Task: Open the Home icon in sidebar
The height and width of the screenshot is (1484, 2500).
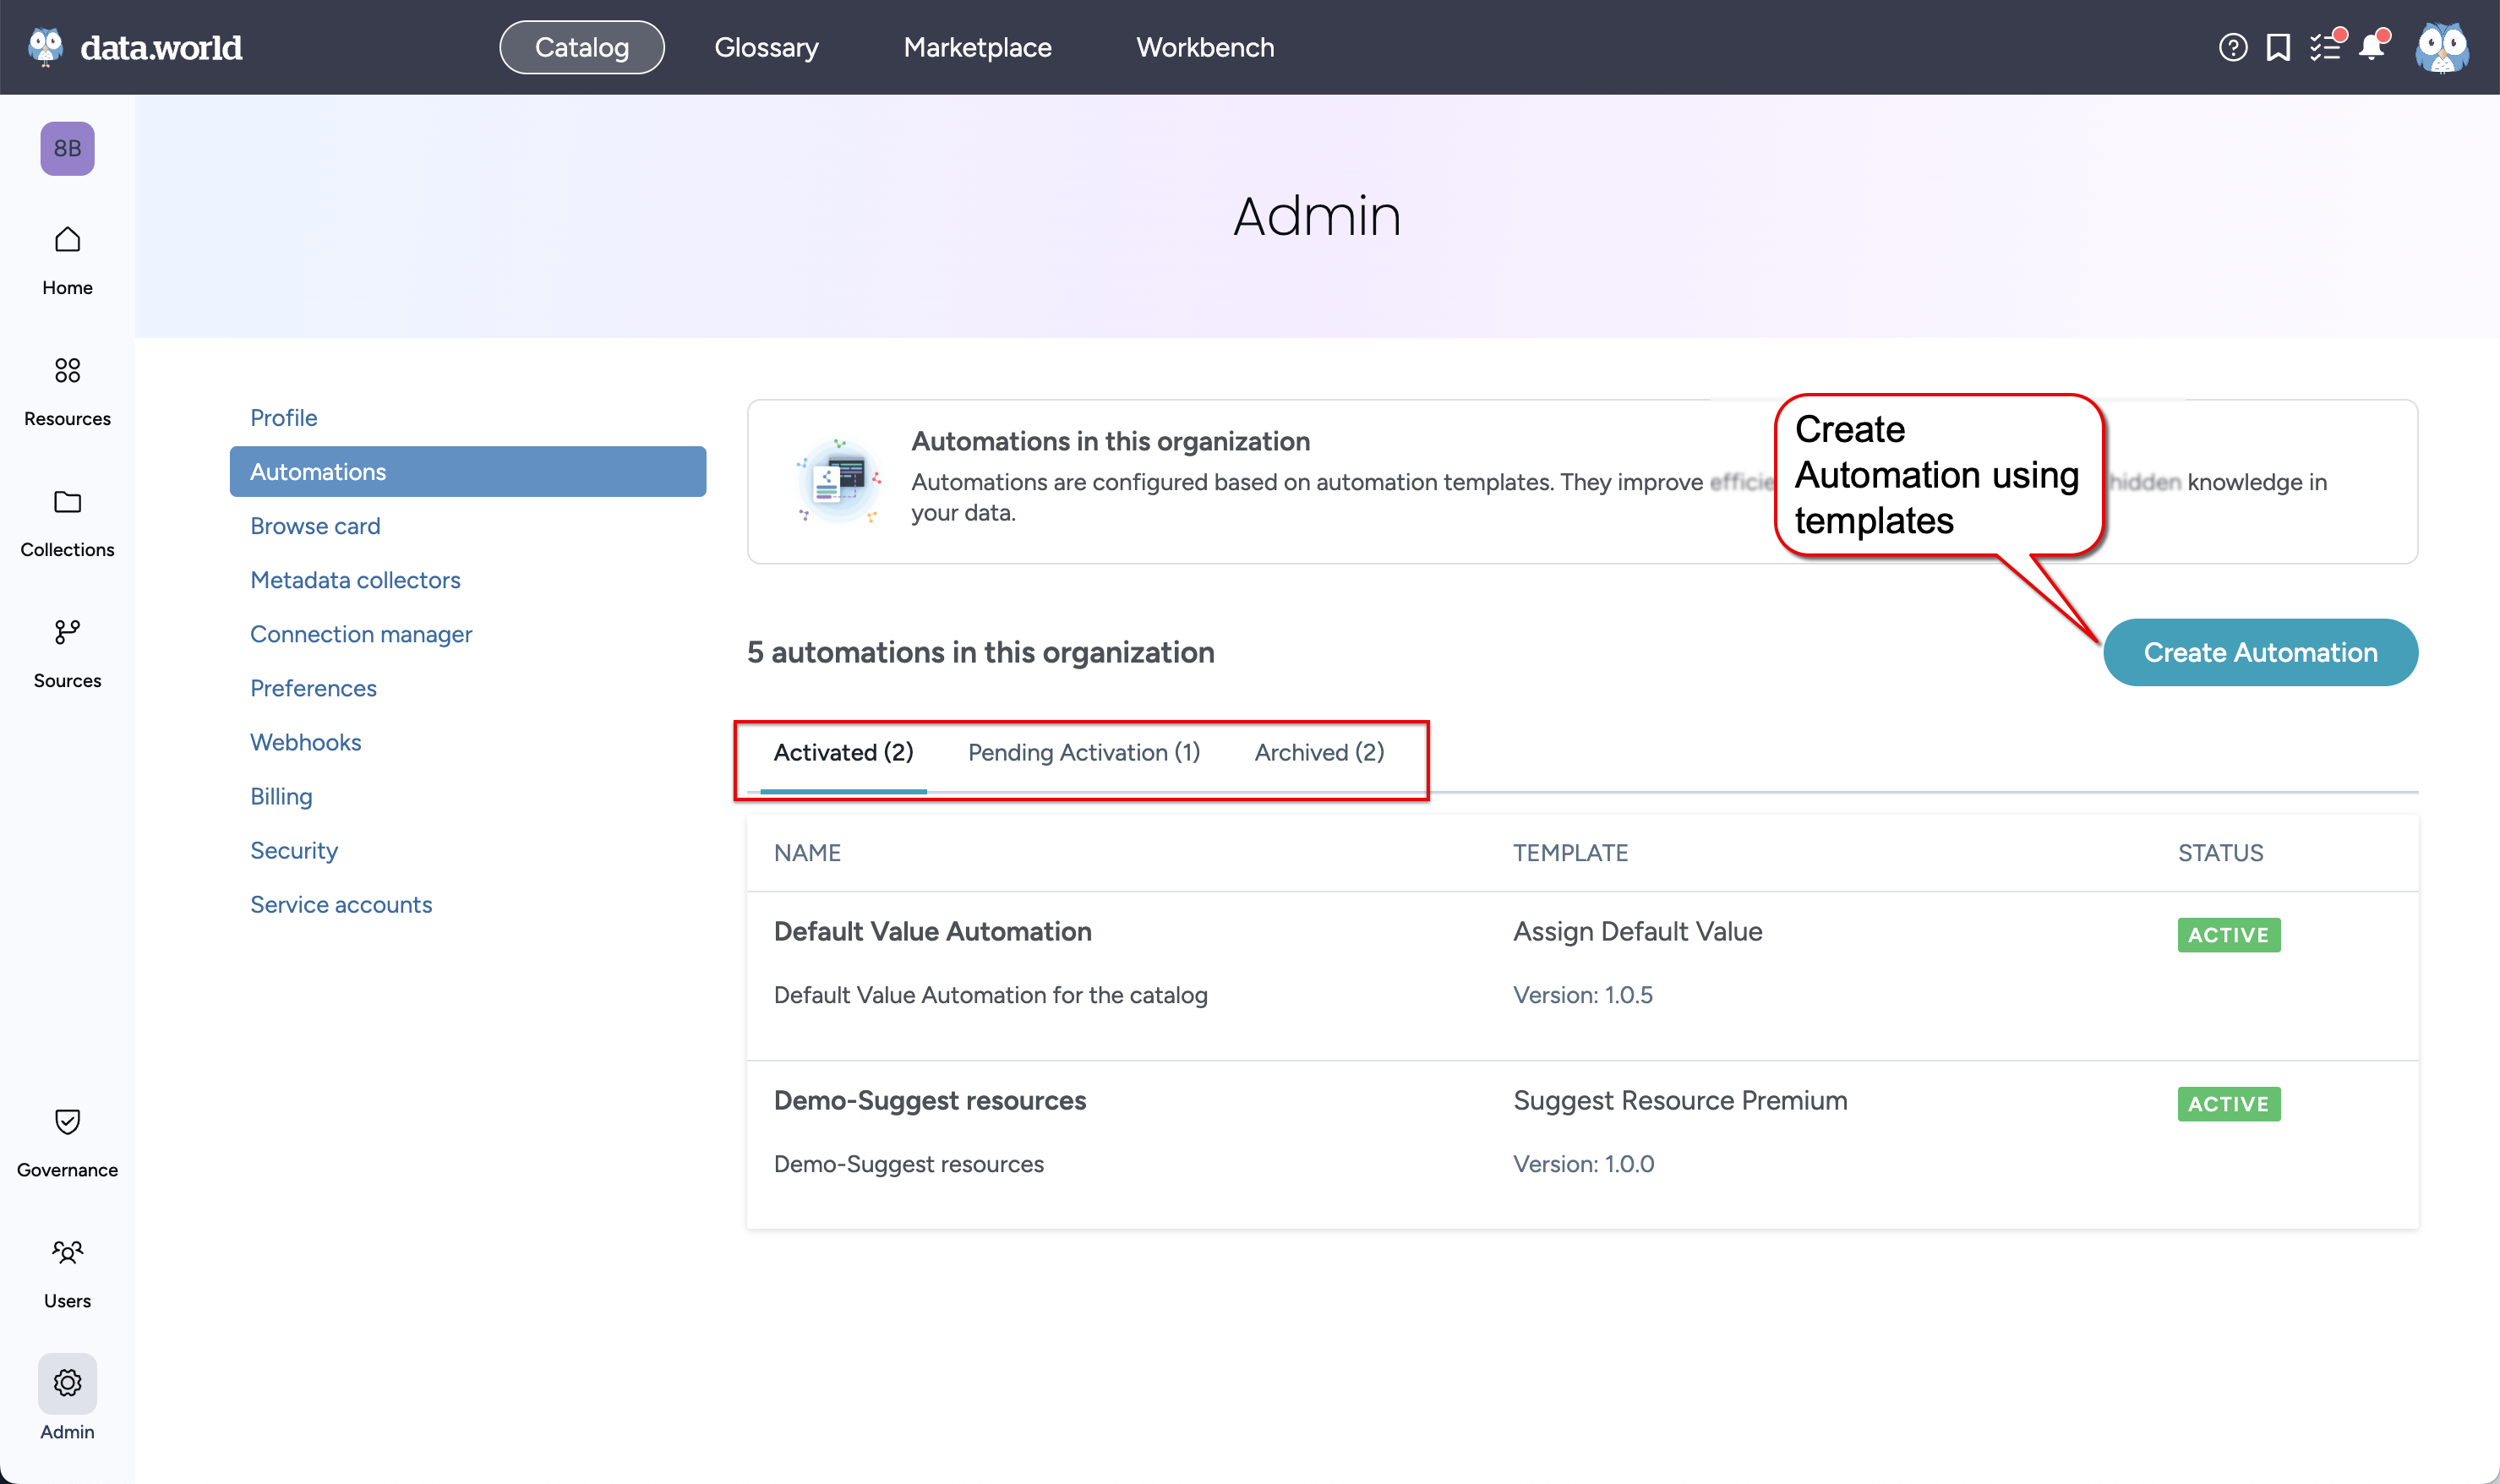Action: coord(66,240)
